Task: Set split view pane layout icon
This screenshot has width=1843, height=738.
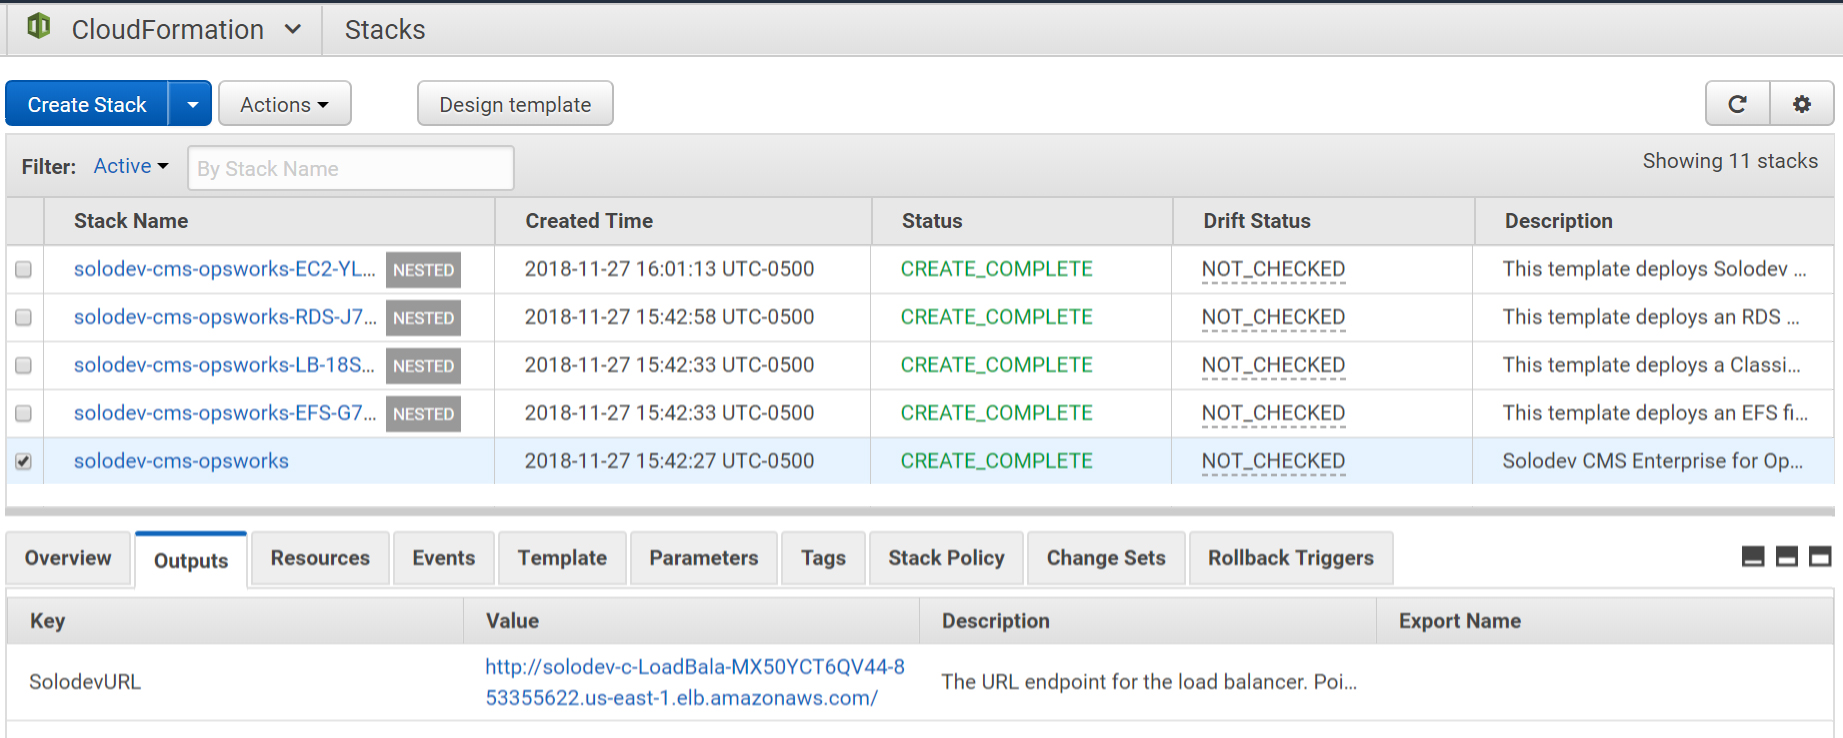Action: pyautogui.click(x=1787, y=557)
